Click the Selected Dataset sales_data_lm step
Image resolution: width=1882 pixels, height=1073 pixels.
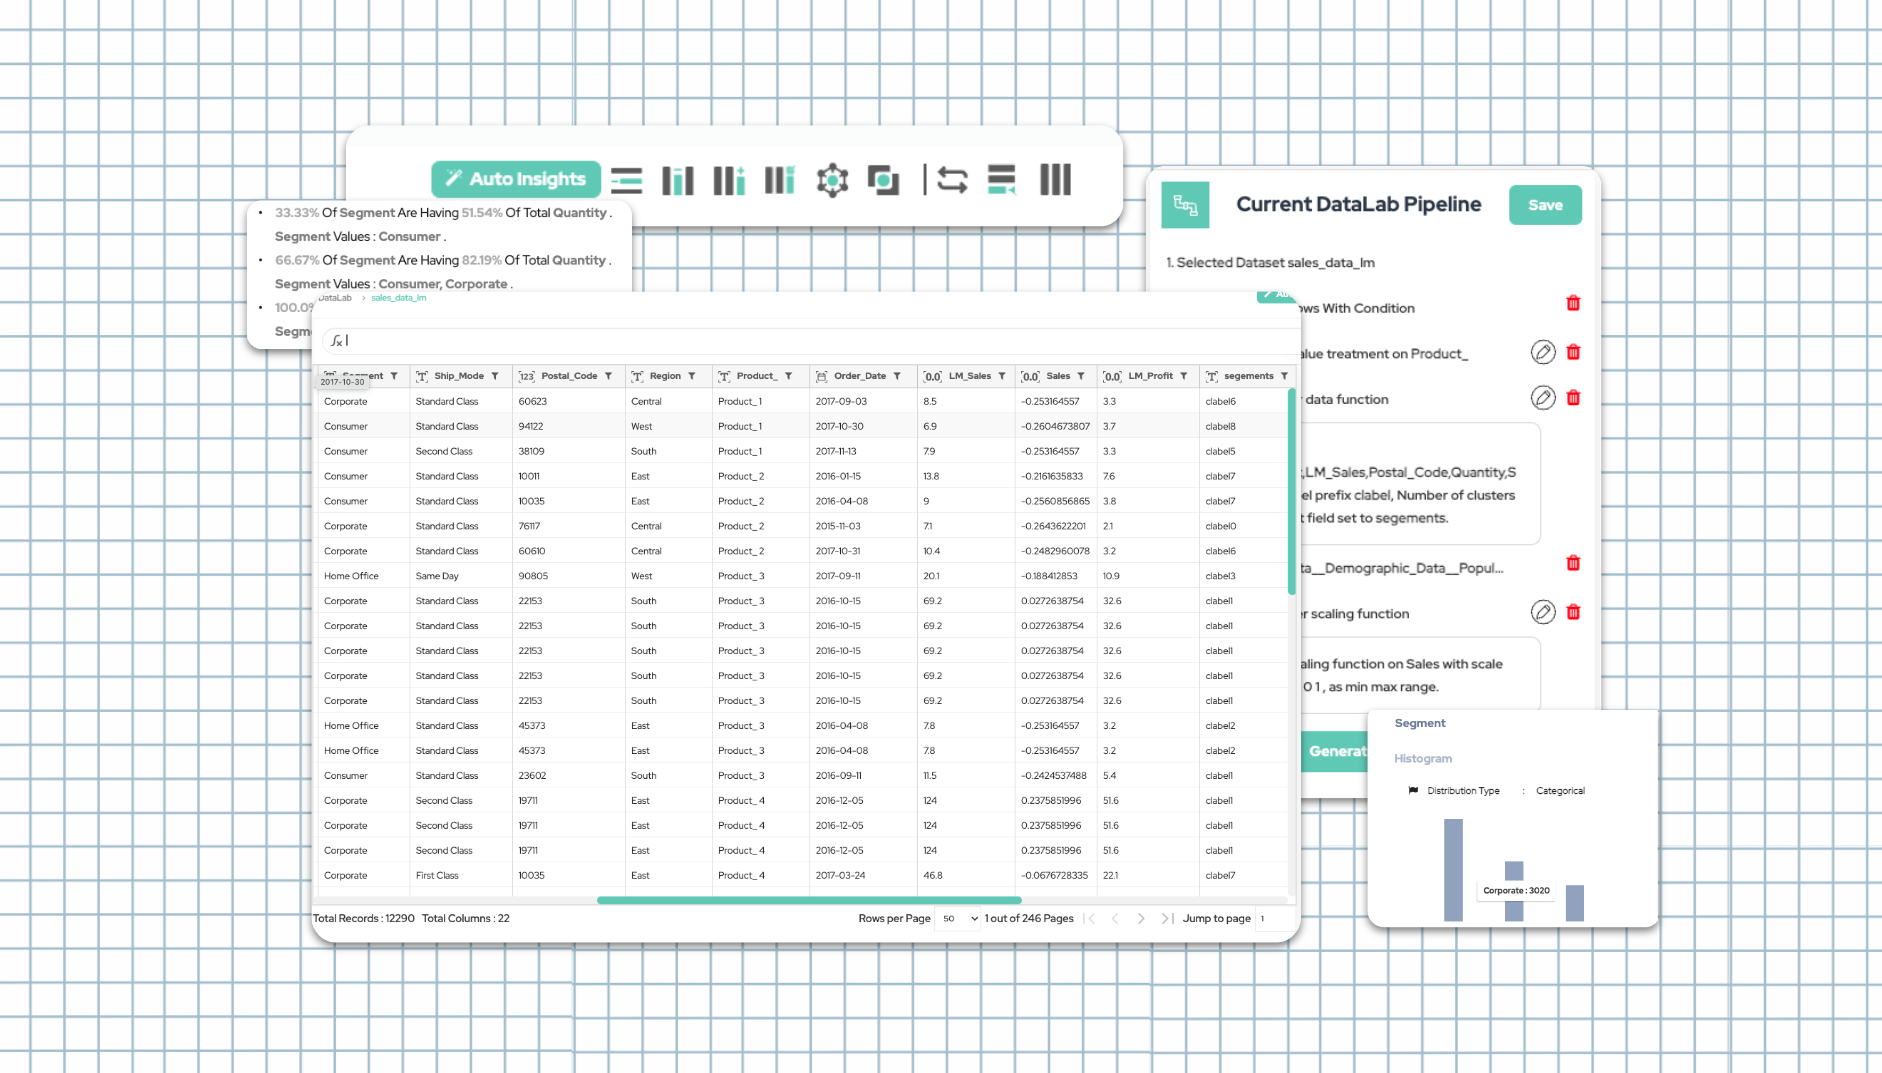[x=1270, y=263]
